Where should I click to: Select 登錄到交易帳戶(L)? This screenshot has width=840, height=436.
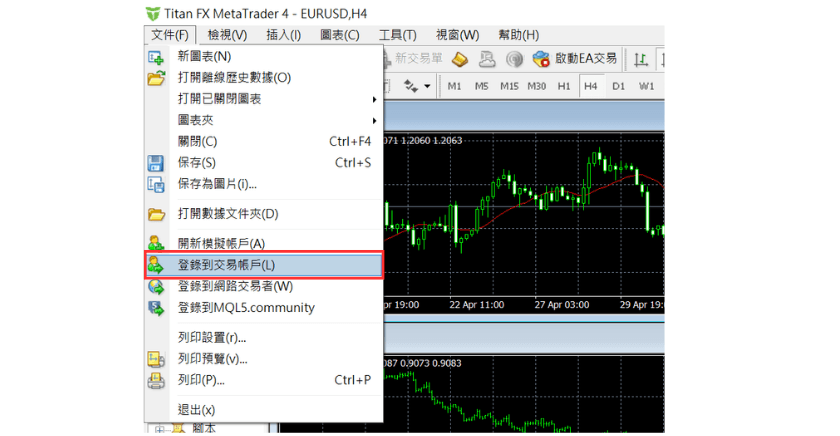click(x=264, y=265)
